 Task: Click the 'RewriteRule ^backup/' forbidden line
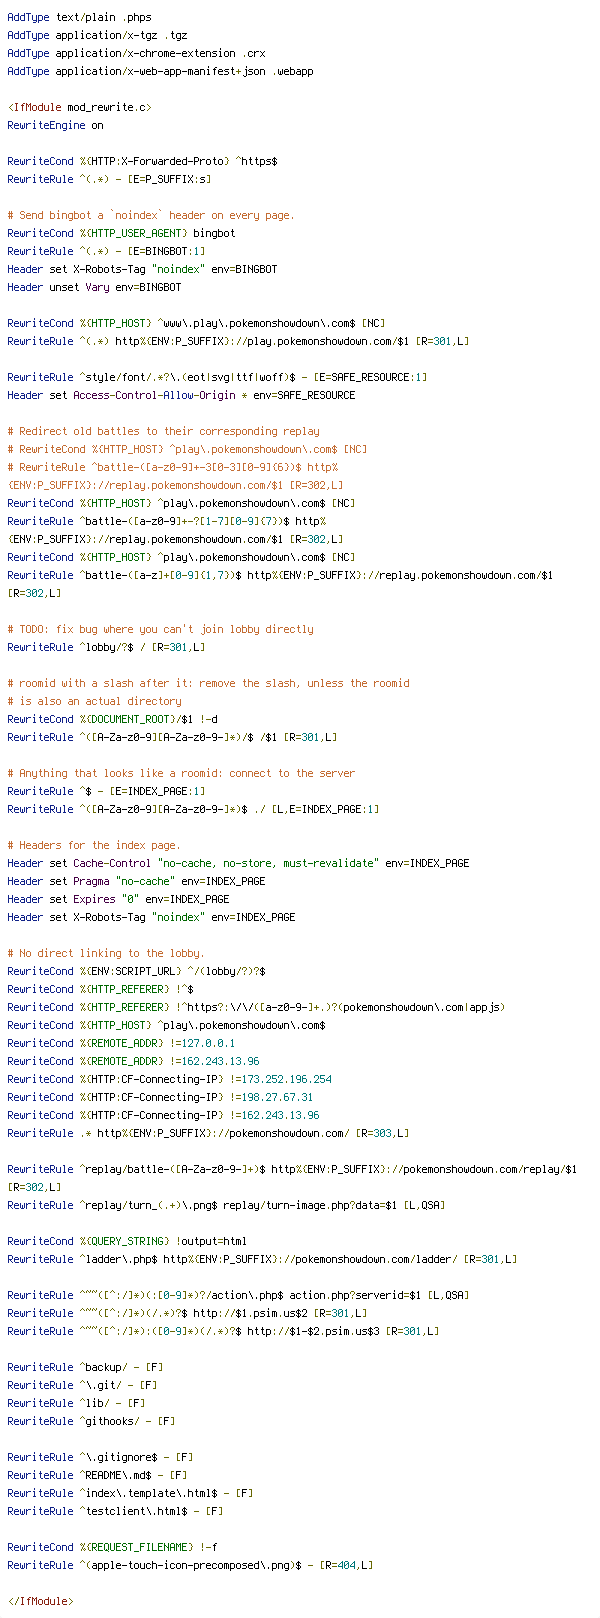pyautogui.click(x=85, y=1367)
